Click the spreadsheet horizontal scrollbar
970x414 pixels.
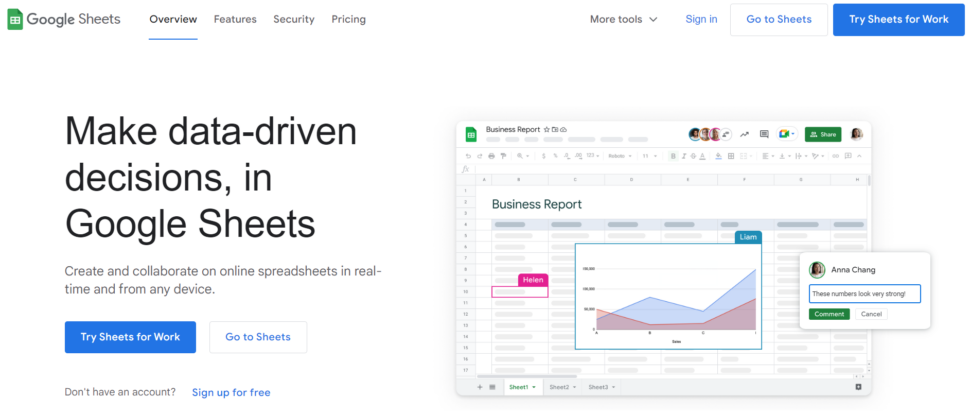[526, 376]
